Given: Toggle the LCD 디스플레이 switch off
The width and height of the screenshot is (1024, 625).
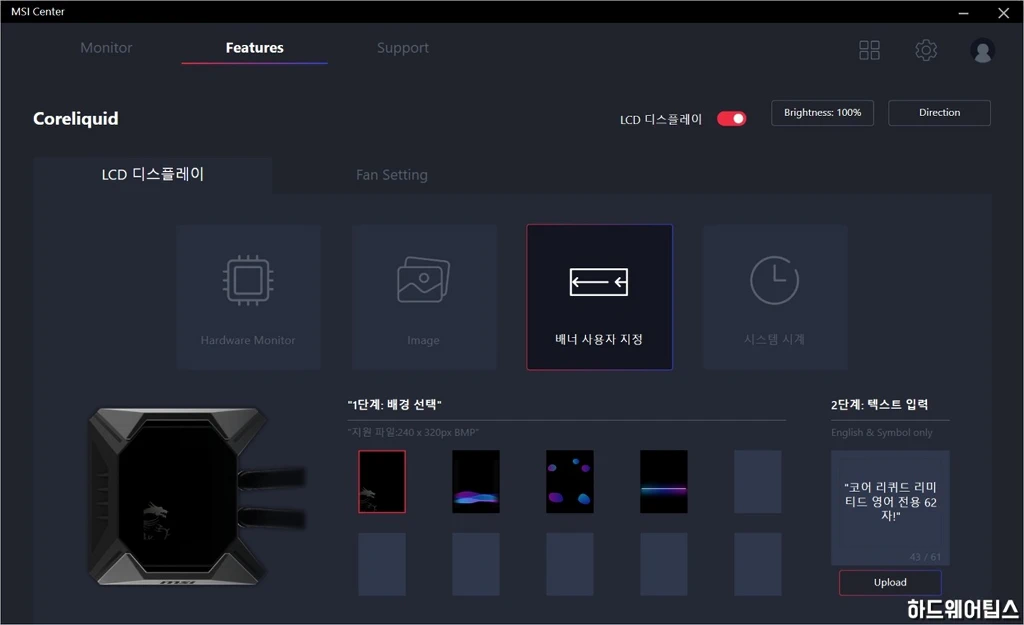Looking at the screenshot, I should [x=731, y=119].
